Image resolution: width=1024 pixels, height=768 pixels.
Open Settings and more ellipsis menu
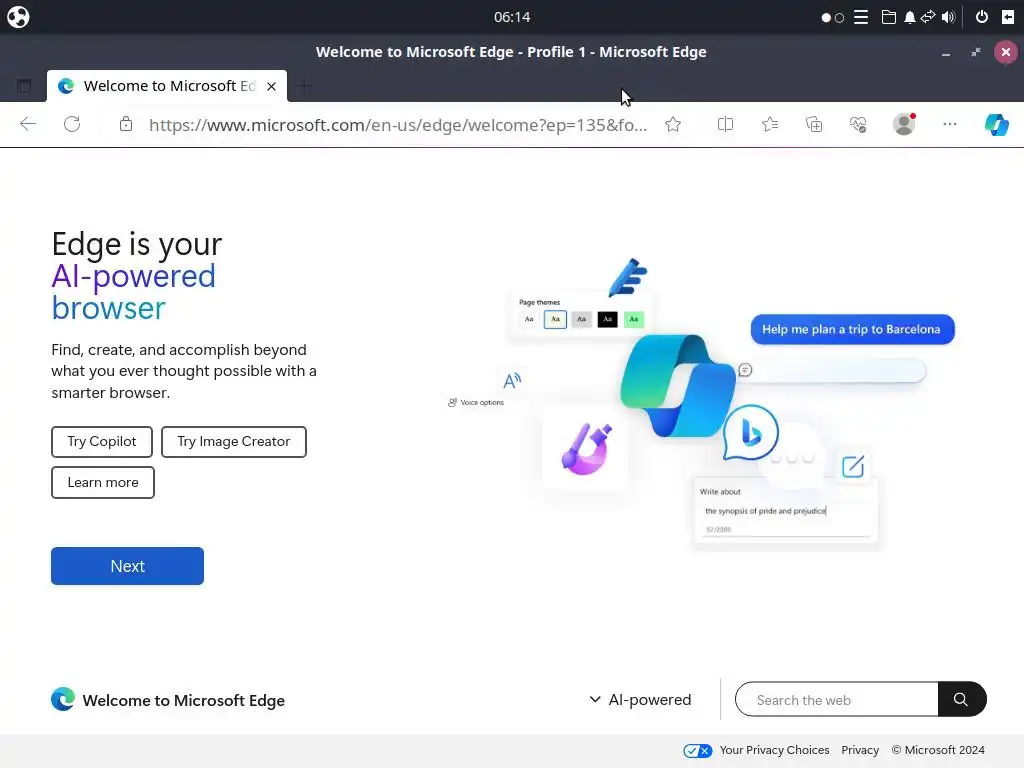coord(950,124)
